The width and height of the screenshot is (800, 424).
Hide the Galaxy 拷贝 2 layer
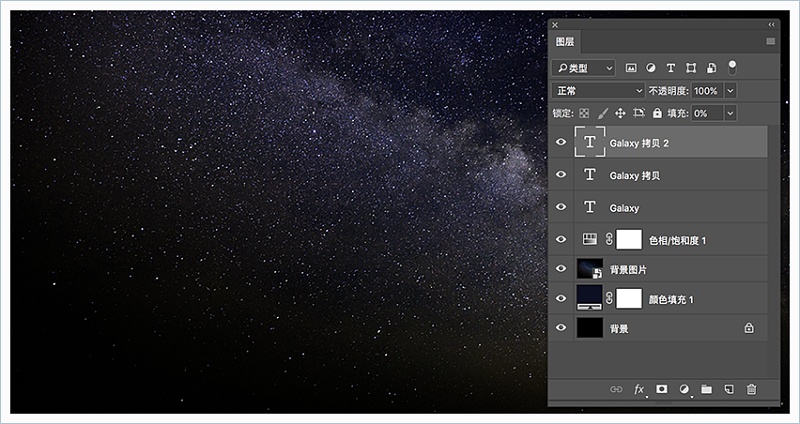pyautogui.click(x=561, y=142)
